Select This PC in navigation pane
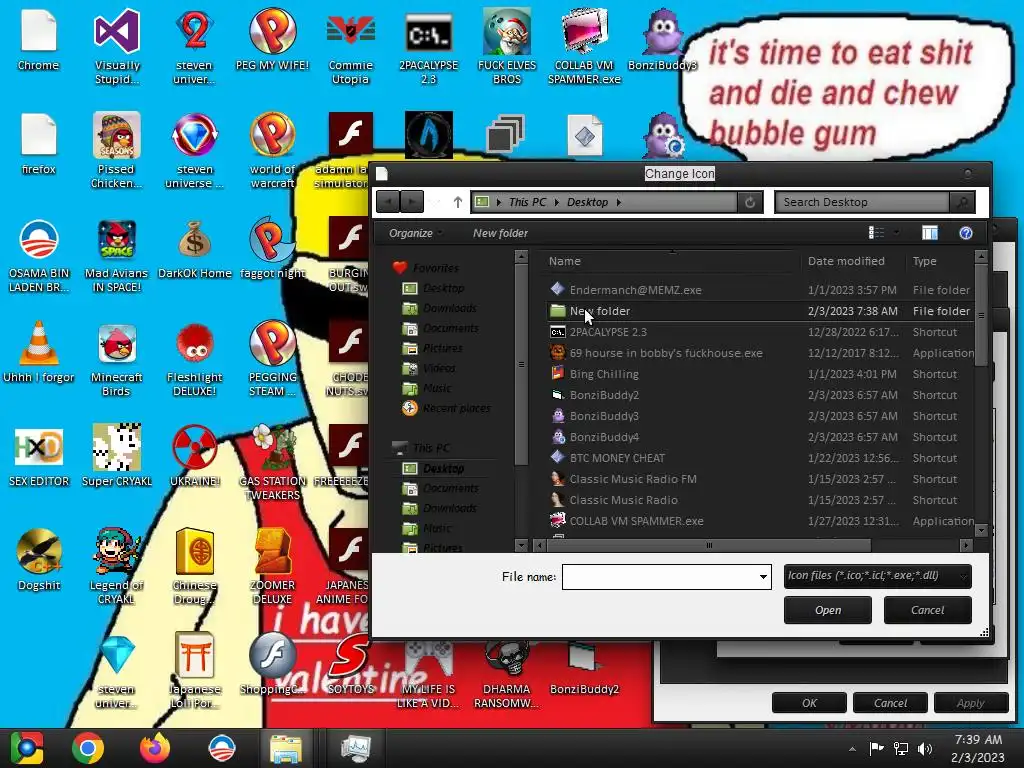Viewport: 1024px width, 768px height. tap(431, 448)
